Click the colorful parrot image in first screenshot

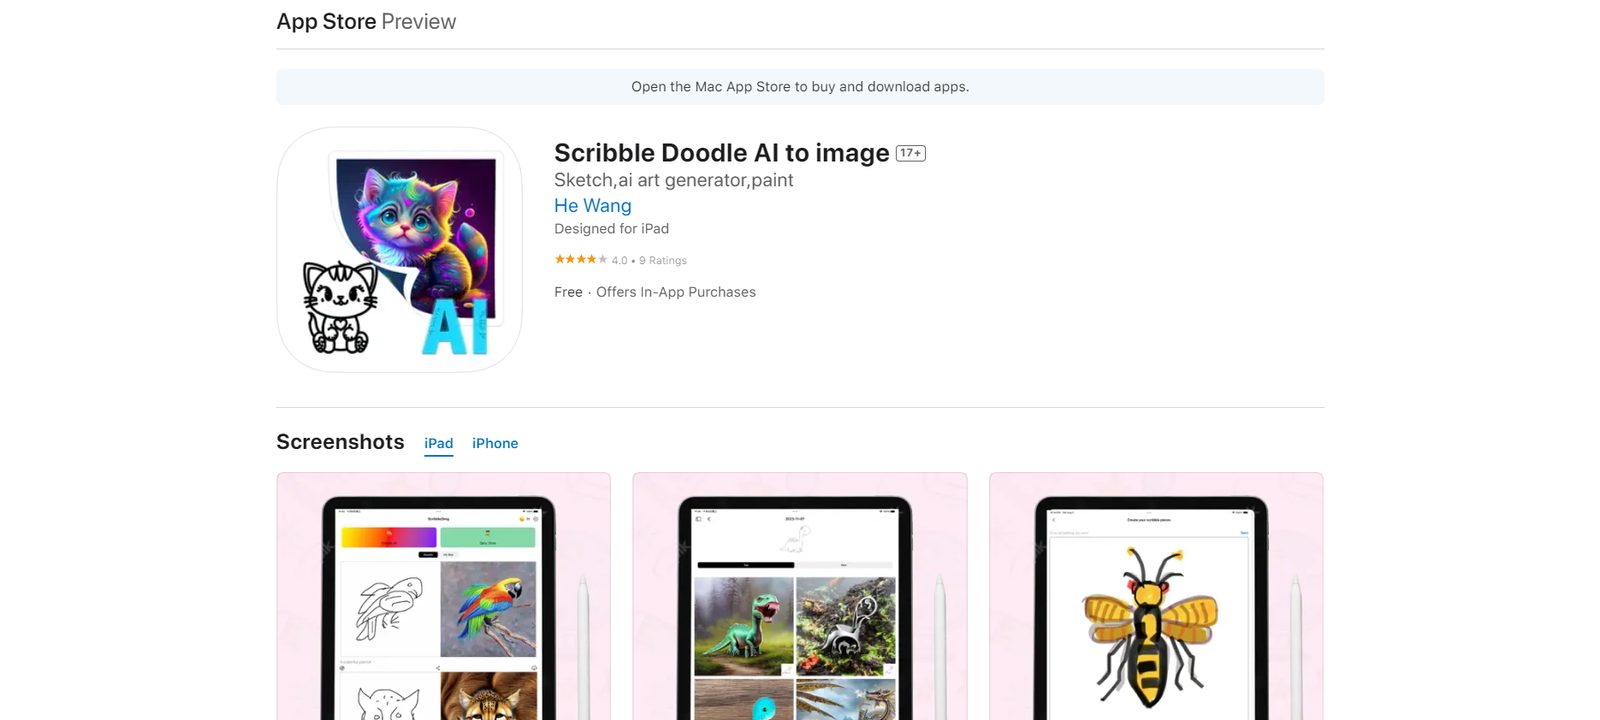[488, 609]
